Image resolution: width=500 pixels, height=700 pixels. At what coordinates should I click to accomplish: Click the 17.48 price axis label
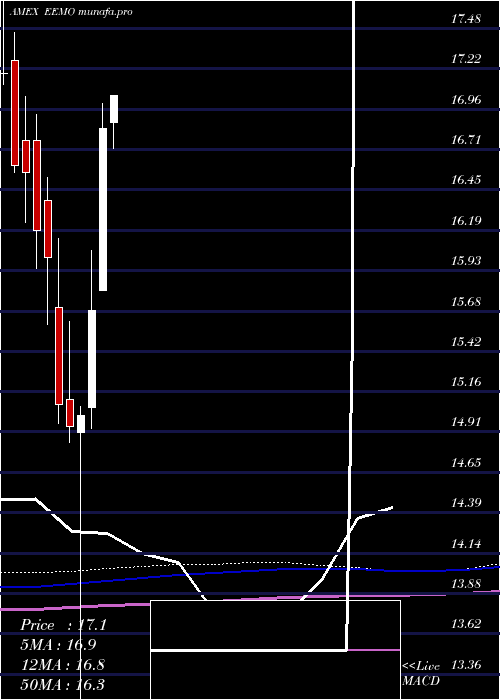pyautogui.click(x=467, y=19)
